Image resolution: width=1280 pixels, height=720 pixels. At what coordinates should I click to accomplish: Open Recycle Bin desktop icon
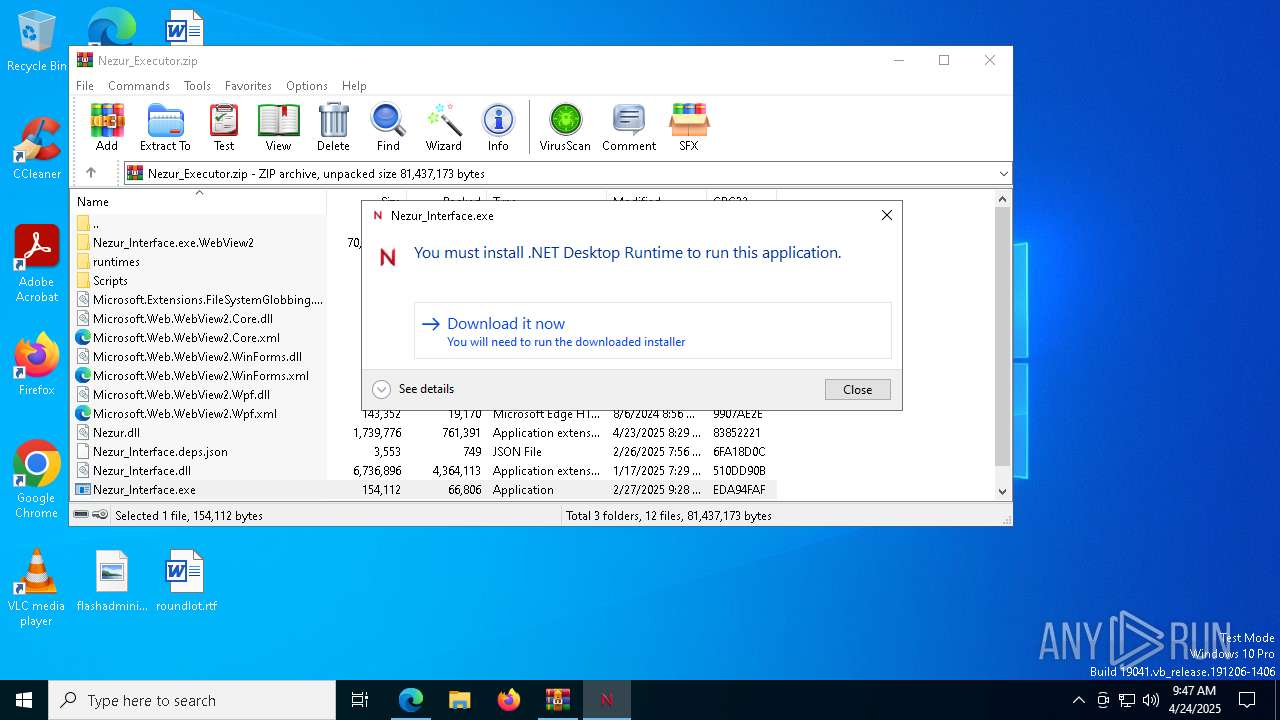coord(37,41)
